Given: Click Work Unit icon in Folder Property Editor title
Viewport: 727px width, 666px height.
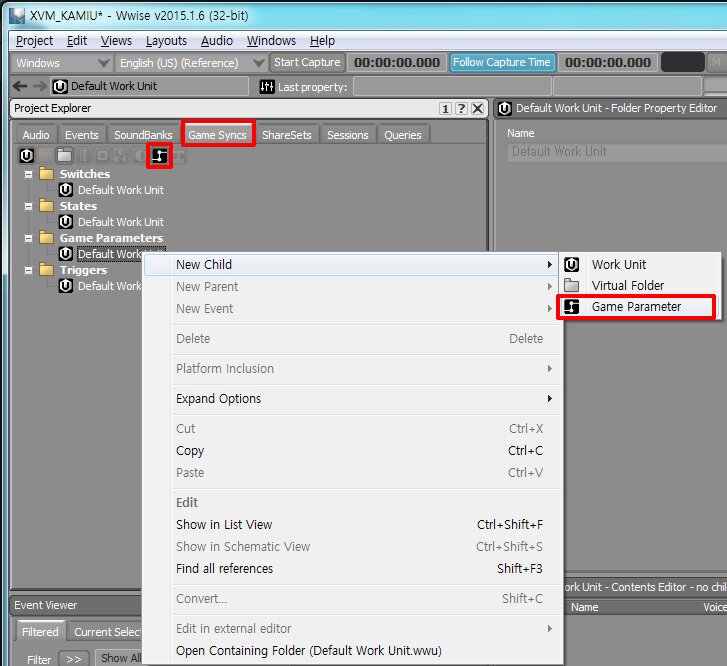Looking at the screenshot, I should point(505,109).
